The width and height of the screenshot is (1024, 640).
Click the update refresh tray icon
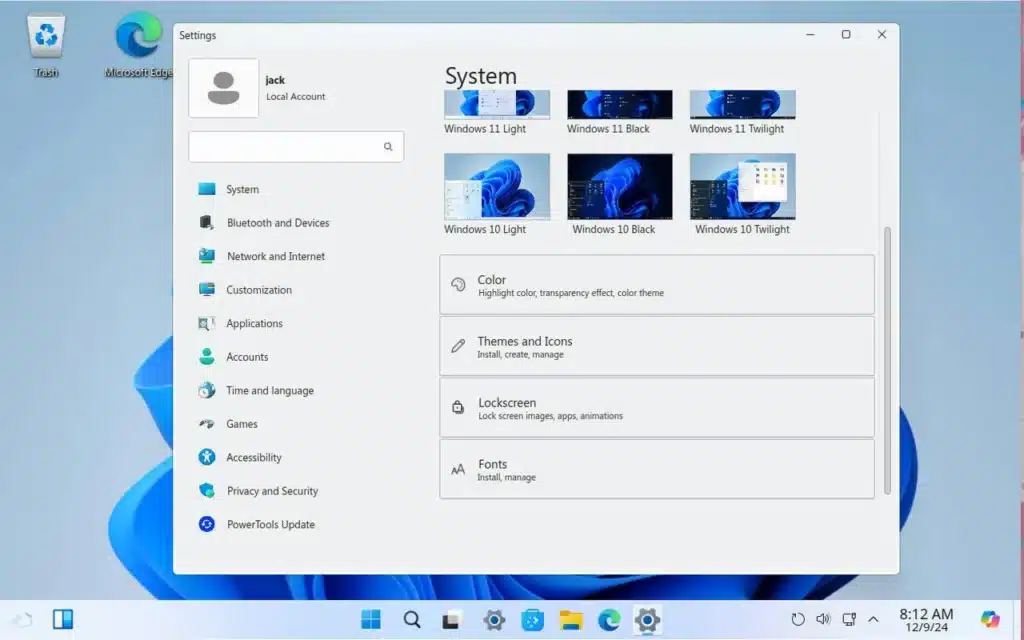797,619
